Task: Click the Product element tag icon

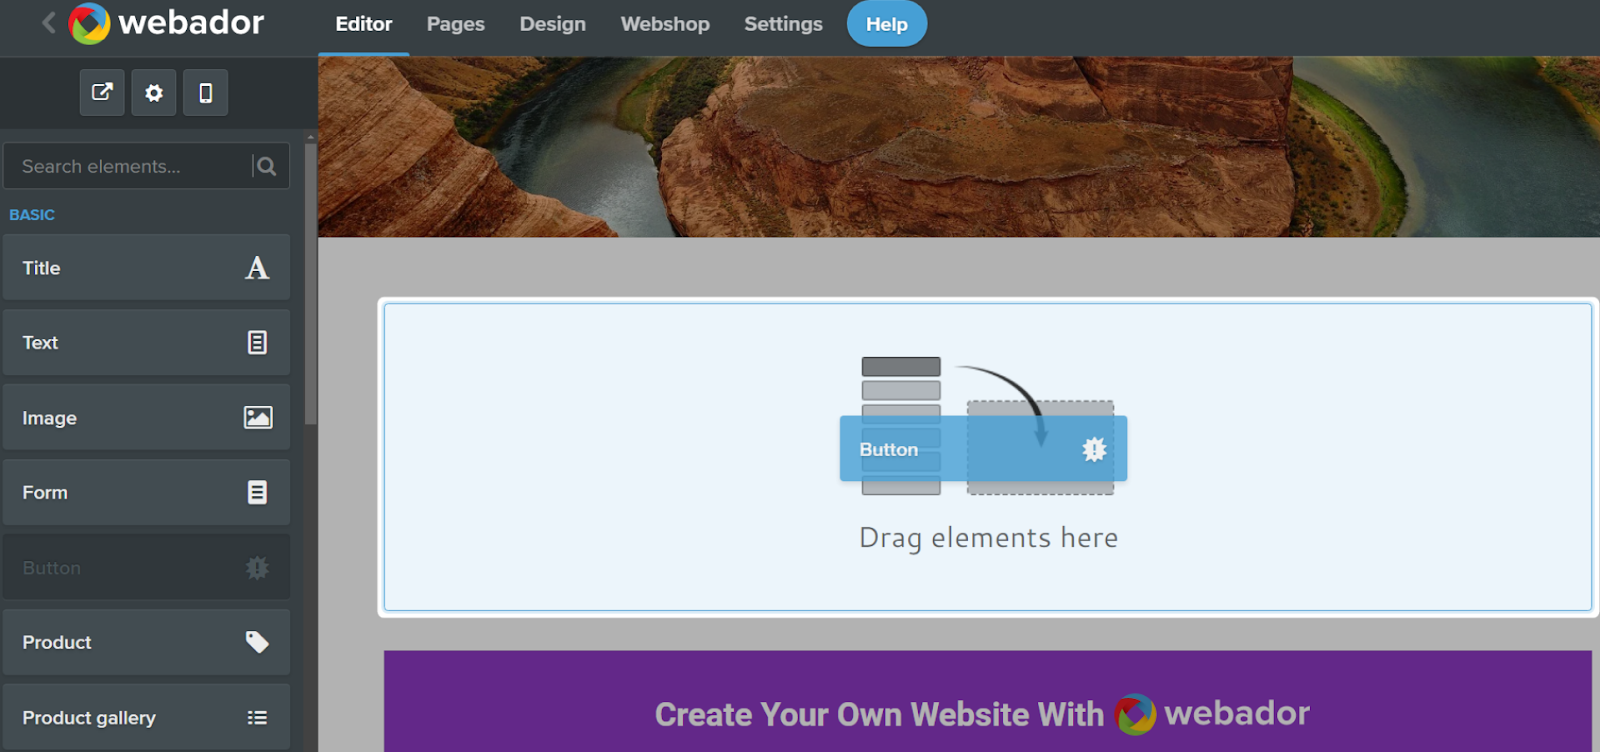Action: point(257,642)
